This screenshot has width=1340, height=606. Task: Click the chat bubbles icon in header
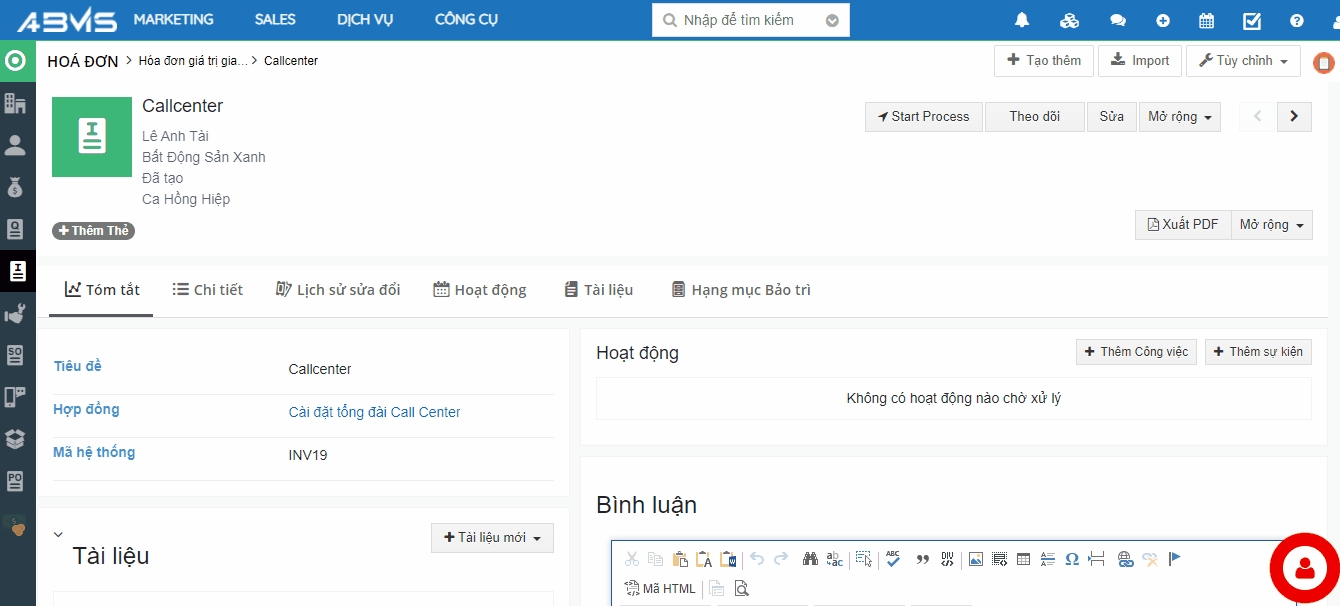1118,20
